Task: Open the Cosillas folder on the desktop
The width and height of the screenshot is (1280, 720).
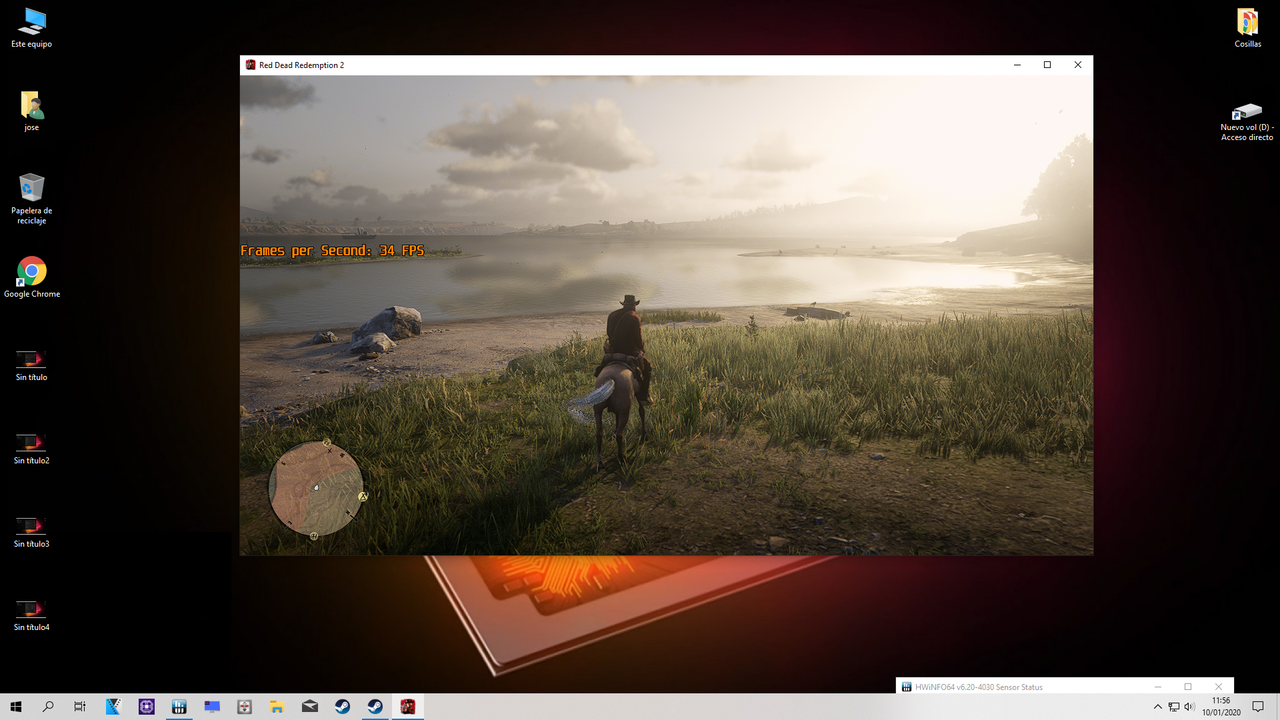Action: (x=1247, y=27)
